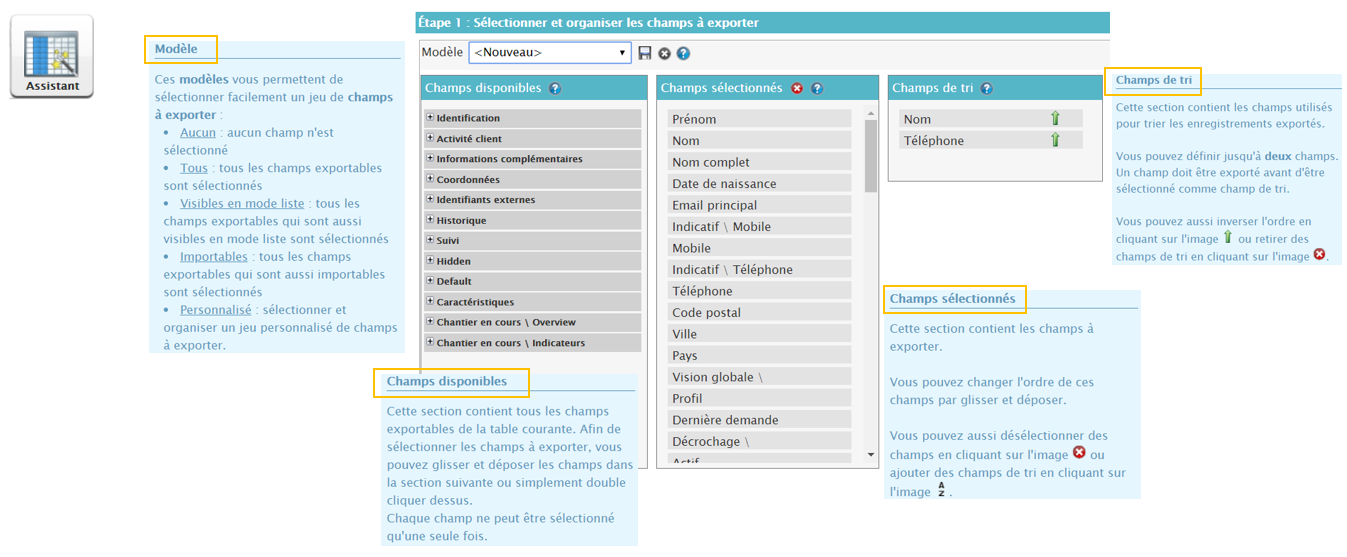
Task: Clear selected fields with the red X icon
Action: tap(797, 88)
